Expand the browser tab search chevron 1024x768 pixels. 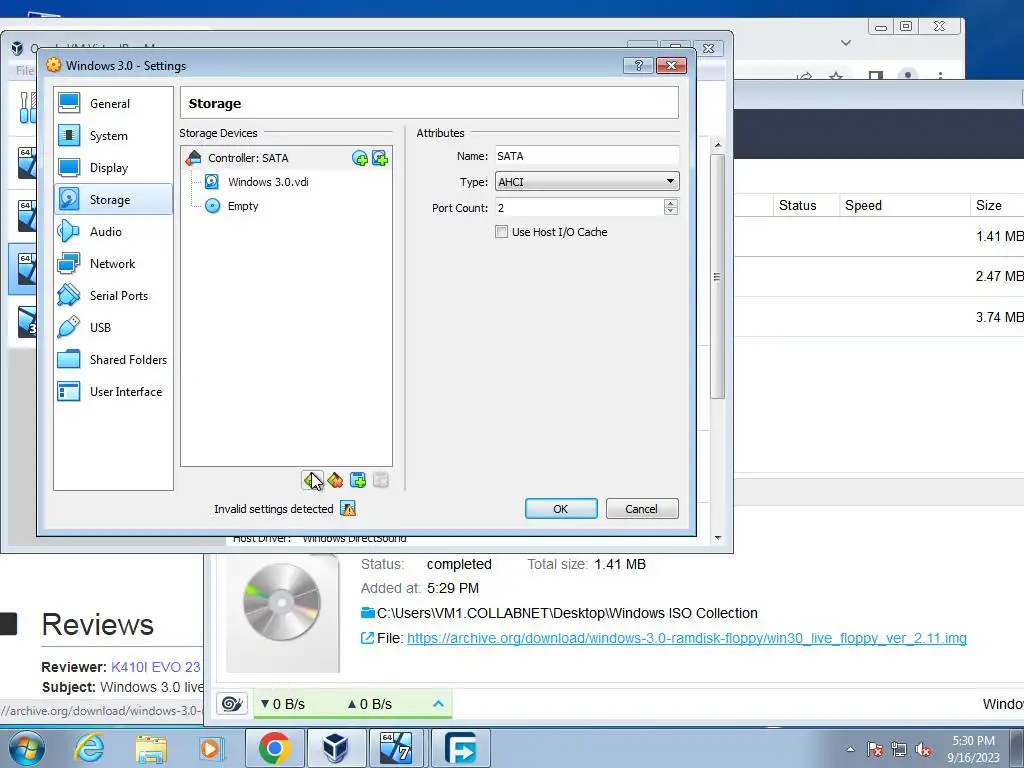pos(846,43)
